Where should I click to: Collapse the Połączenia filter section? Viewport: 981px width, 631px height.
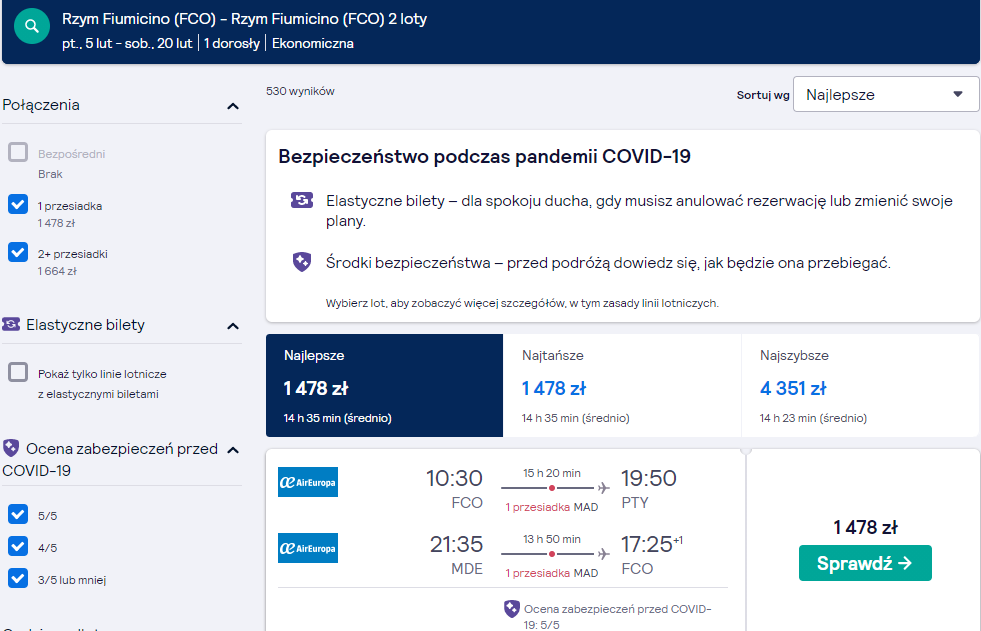click(x=233, y=106)
